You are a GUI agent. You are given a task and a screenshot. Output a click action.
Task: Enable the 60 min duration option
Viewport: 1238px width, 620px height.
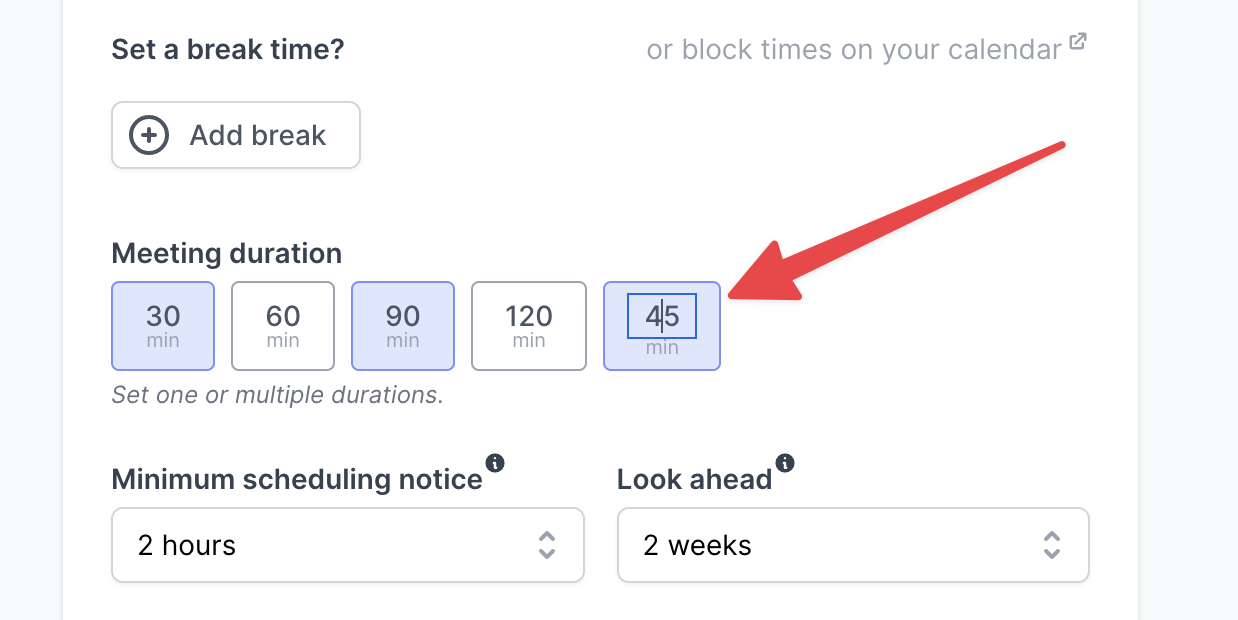pos(283,326)
